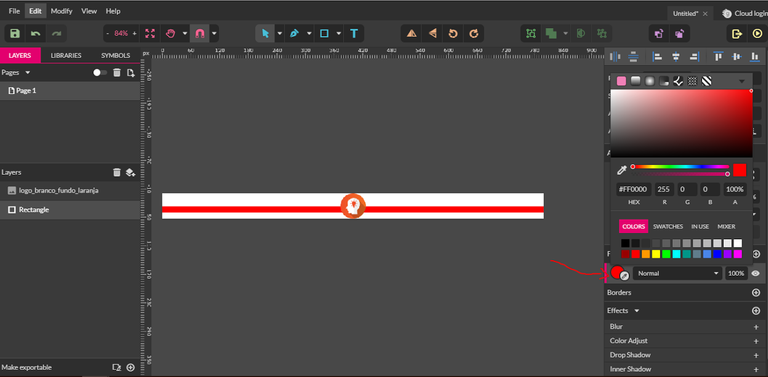Click the undo arrow icon
This screenshot has width=768, height=377.
pos(35,33)
